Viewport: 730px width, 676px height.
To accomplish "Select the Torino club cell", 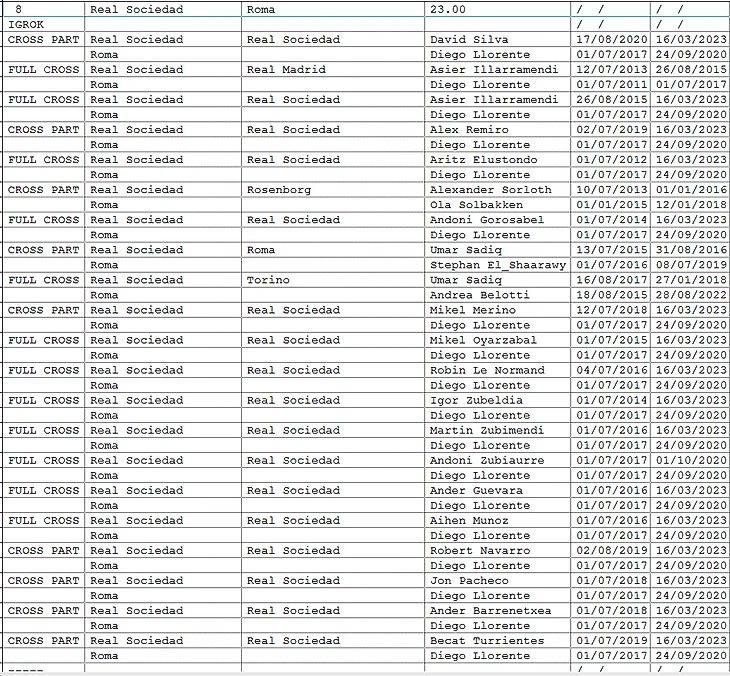I will 332,280.
